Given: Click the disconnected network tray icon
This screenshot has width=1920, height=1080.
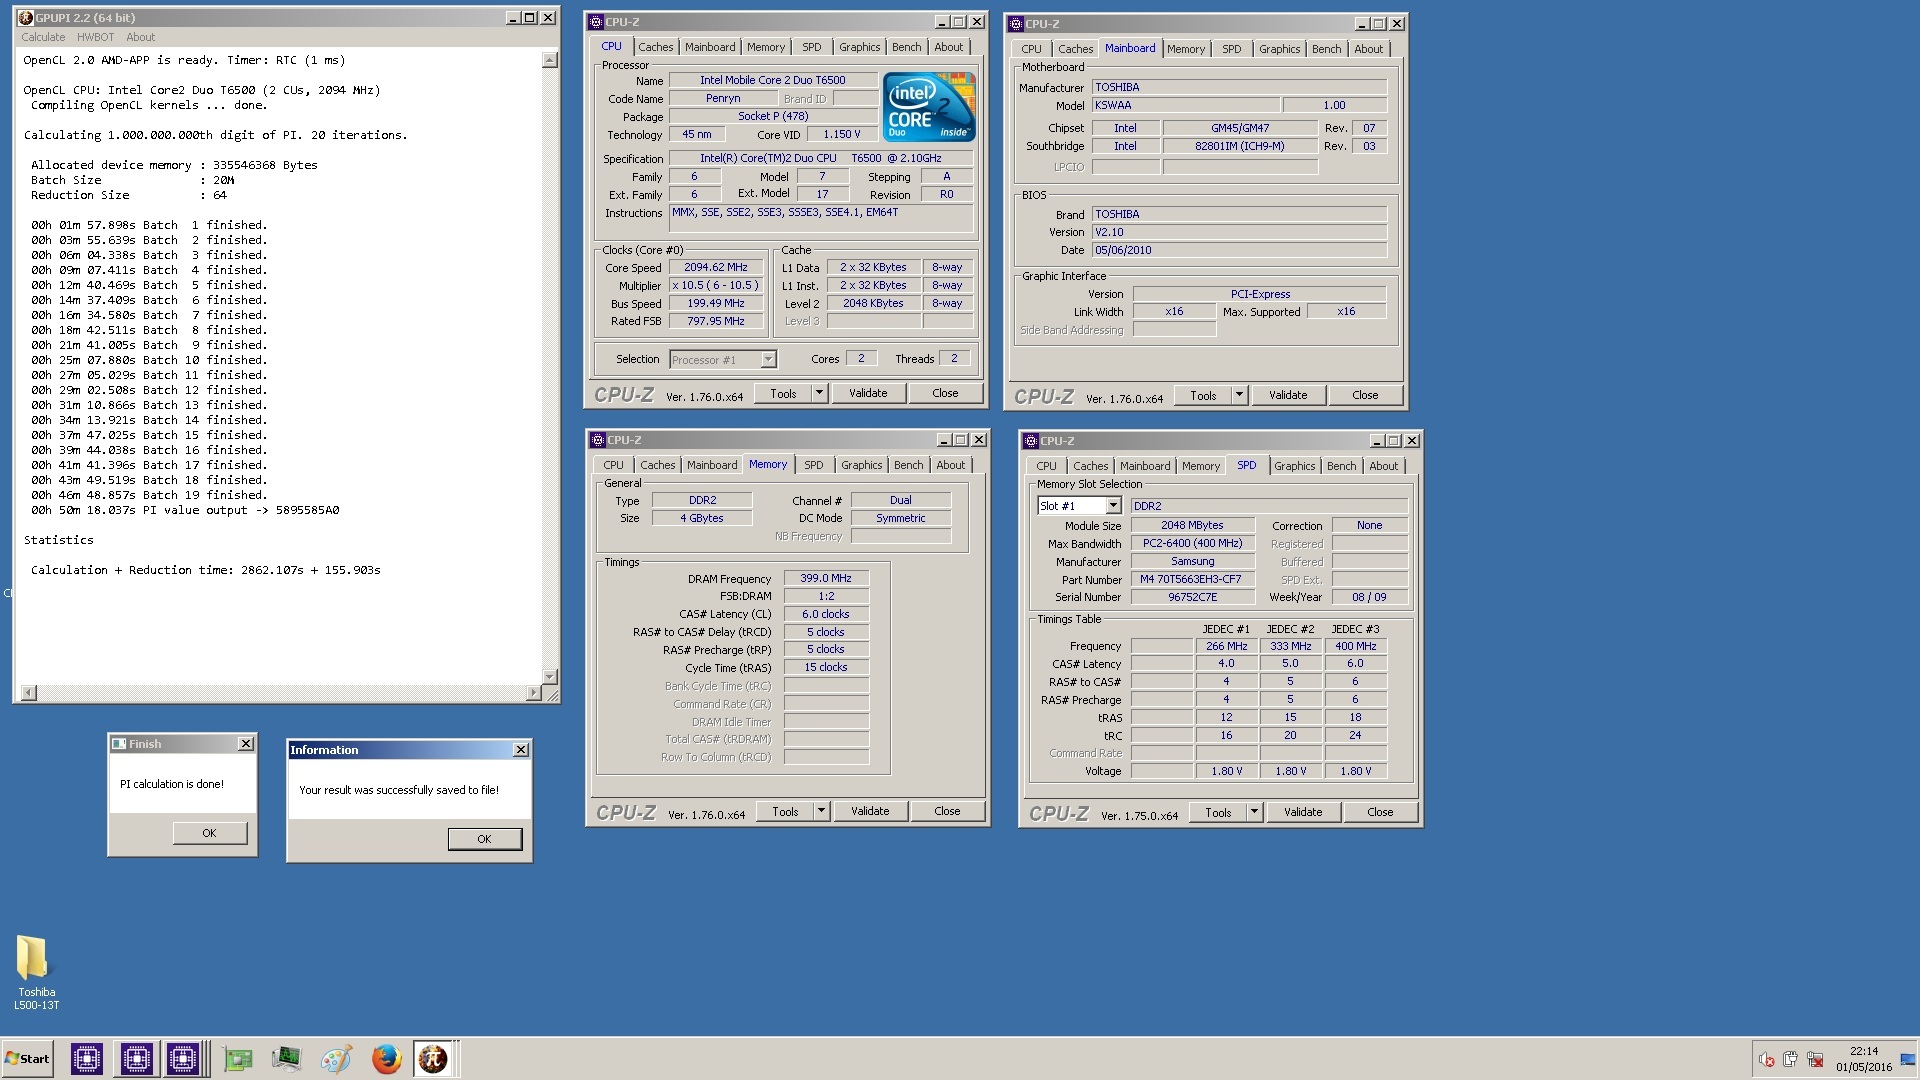Looking at the screenshot, I should tap(1815, 1060).
